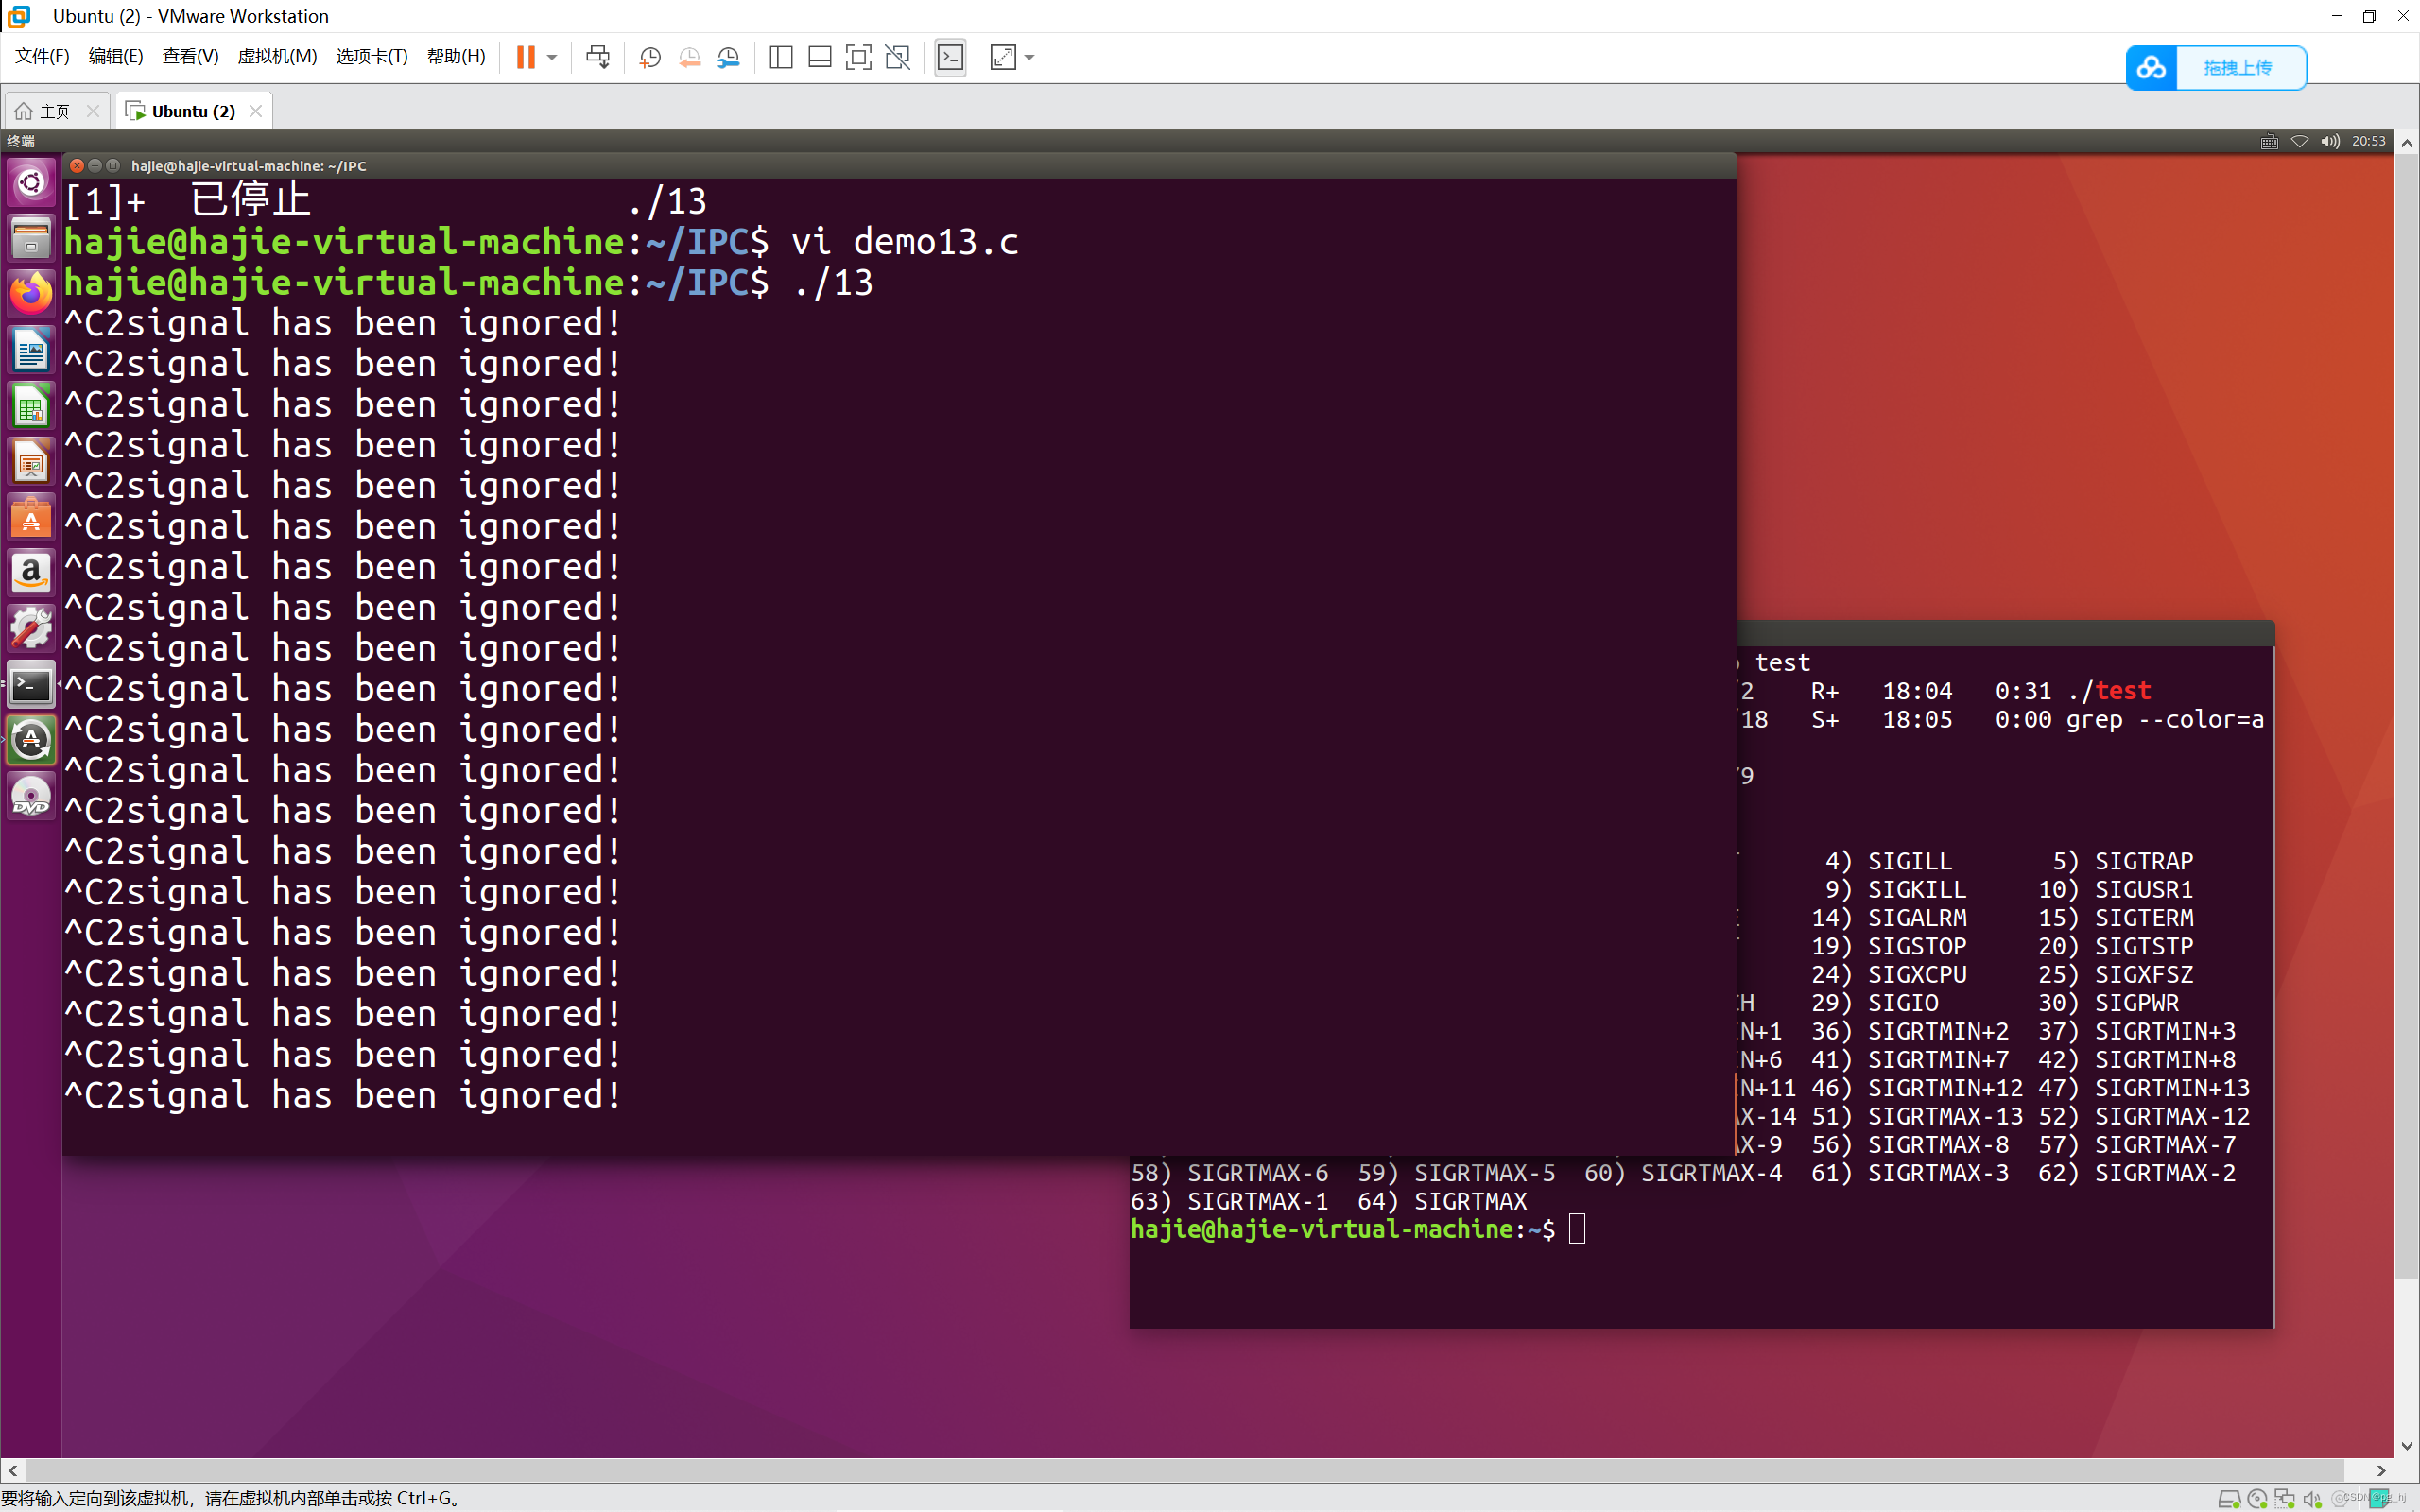Open the 帮助(H) menu

click(456, 57)
